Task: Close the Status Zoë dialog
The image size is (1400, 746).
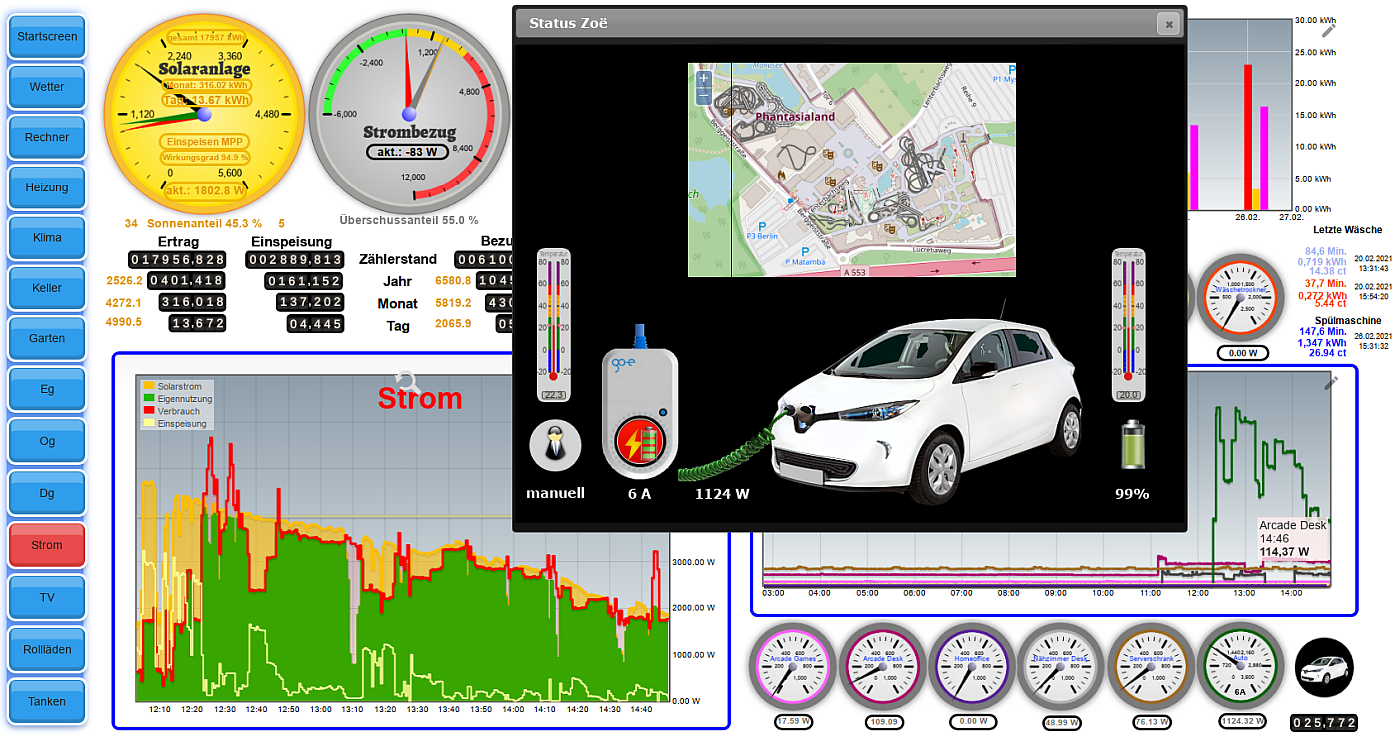Action: point(1166,24)
